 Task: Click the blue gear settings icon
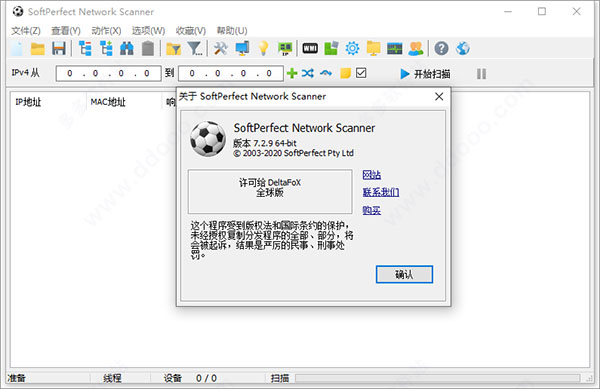pos(352,49)
